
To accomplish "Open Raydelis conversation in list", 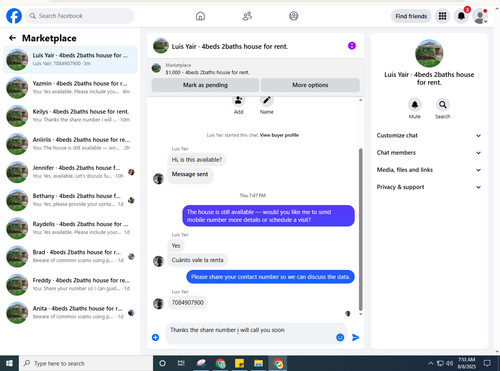I will pyautogui.click(x=70, y=228).
